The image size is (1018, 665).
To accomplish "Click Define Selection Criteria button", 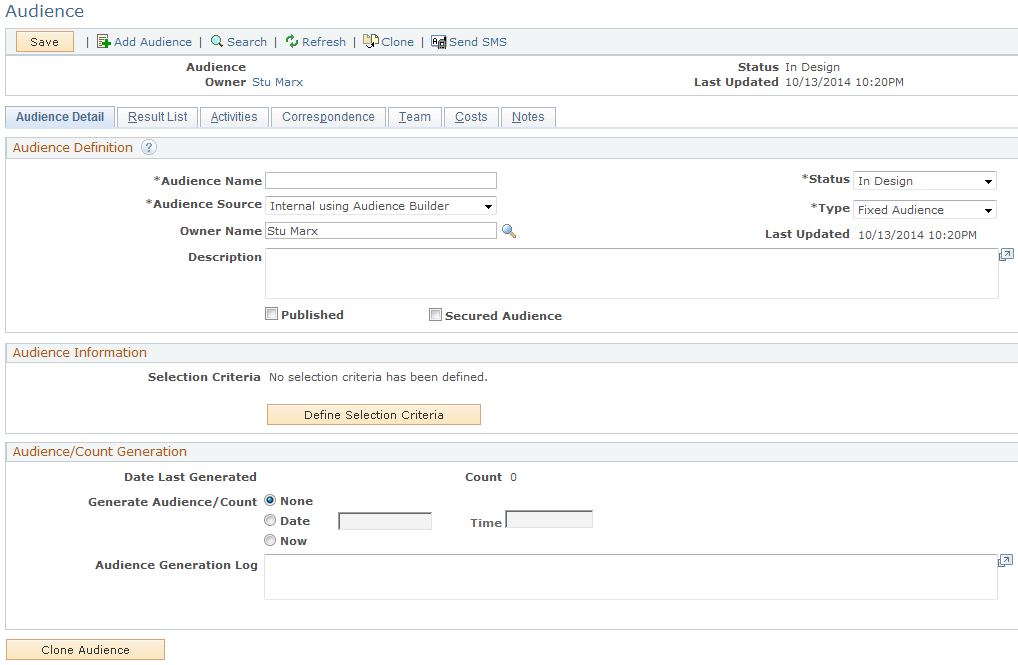I will [374, 415].
